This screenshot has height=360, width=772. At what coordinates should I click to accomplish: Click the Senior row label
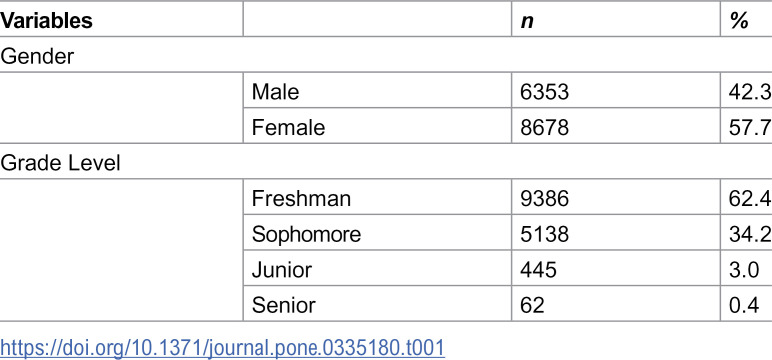[284, 305]
